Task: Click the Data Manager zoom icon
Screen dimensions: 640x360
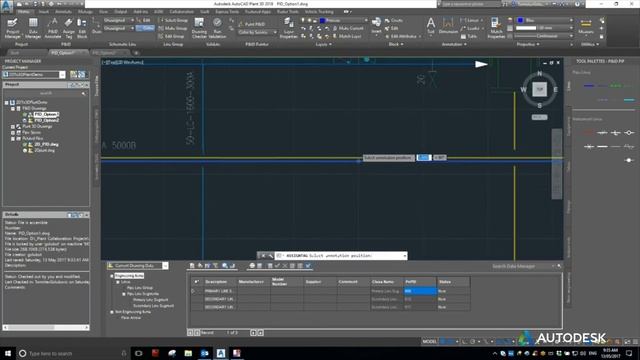Action: click(x=224, y=266)
